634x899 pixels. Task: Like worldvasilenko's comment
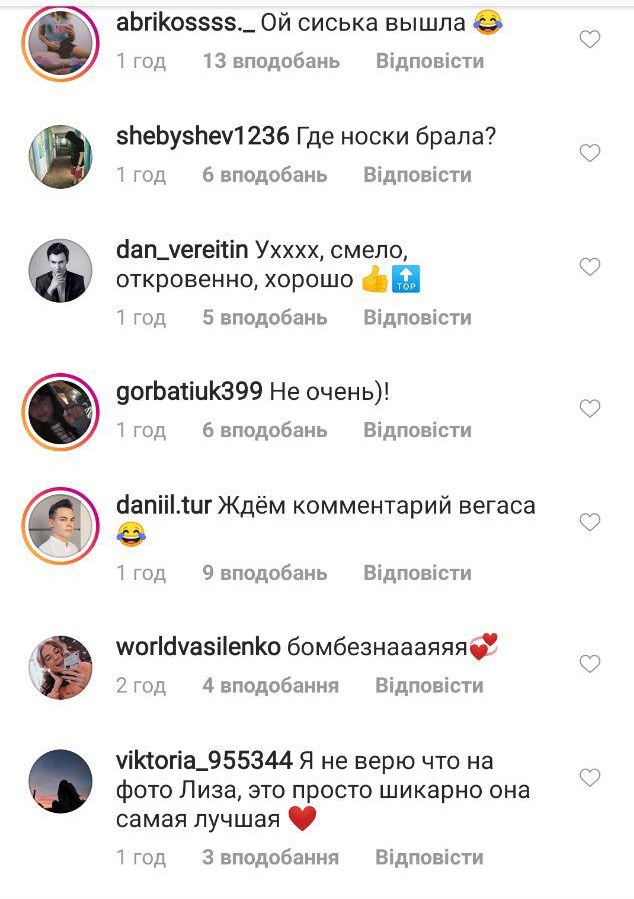tap(589, 664)
